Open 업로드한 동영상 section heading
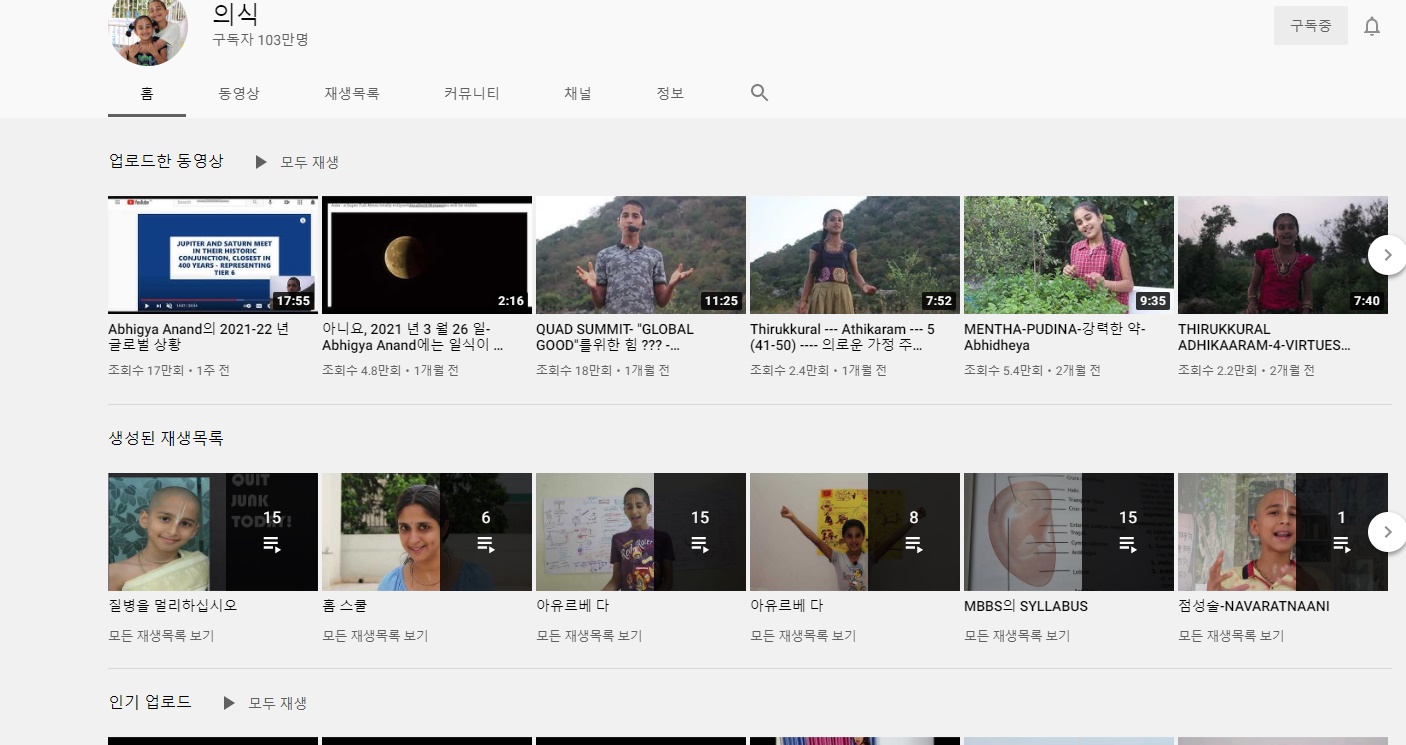The image size is (1406, 745). pyautogui.click(x=166, y=161)
